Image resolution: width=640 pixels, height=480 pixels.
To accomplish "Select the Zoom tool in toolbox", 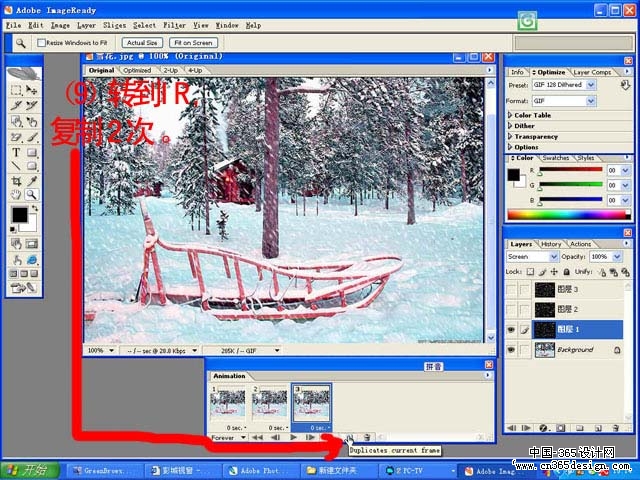I will 32,195.
